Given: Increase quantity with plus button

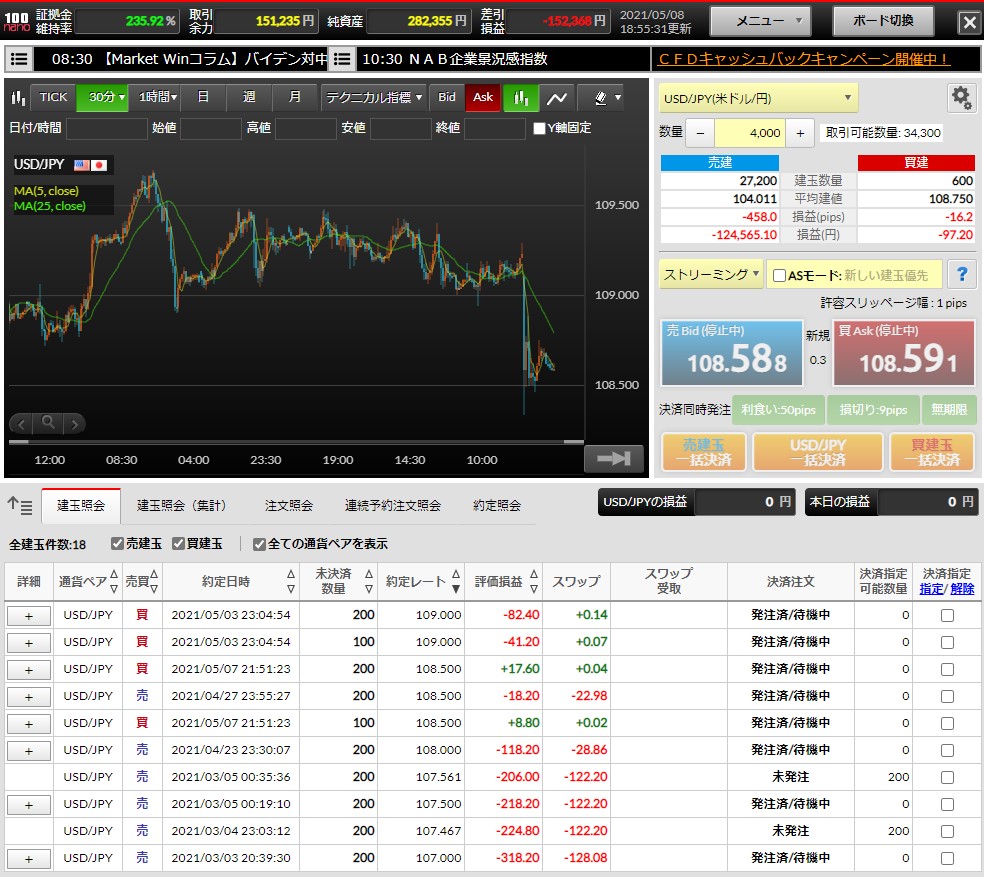Looking at the screenshot, I should (x=800, y=133).
